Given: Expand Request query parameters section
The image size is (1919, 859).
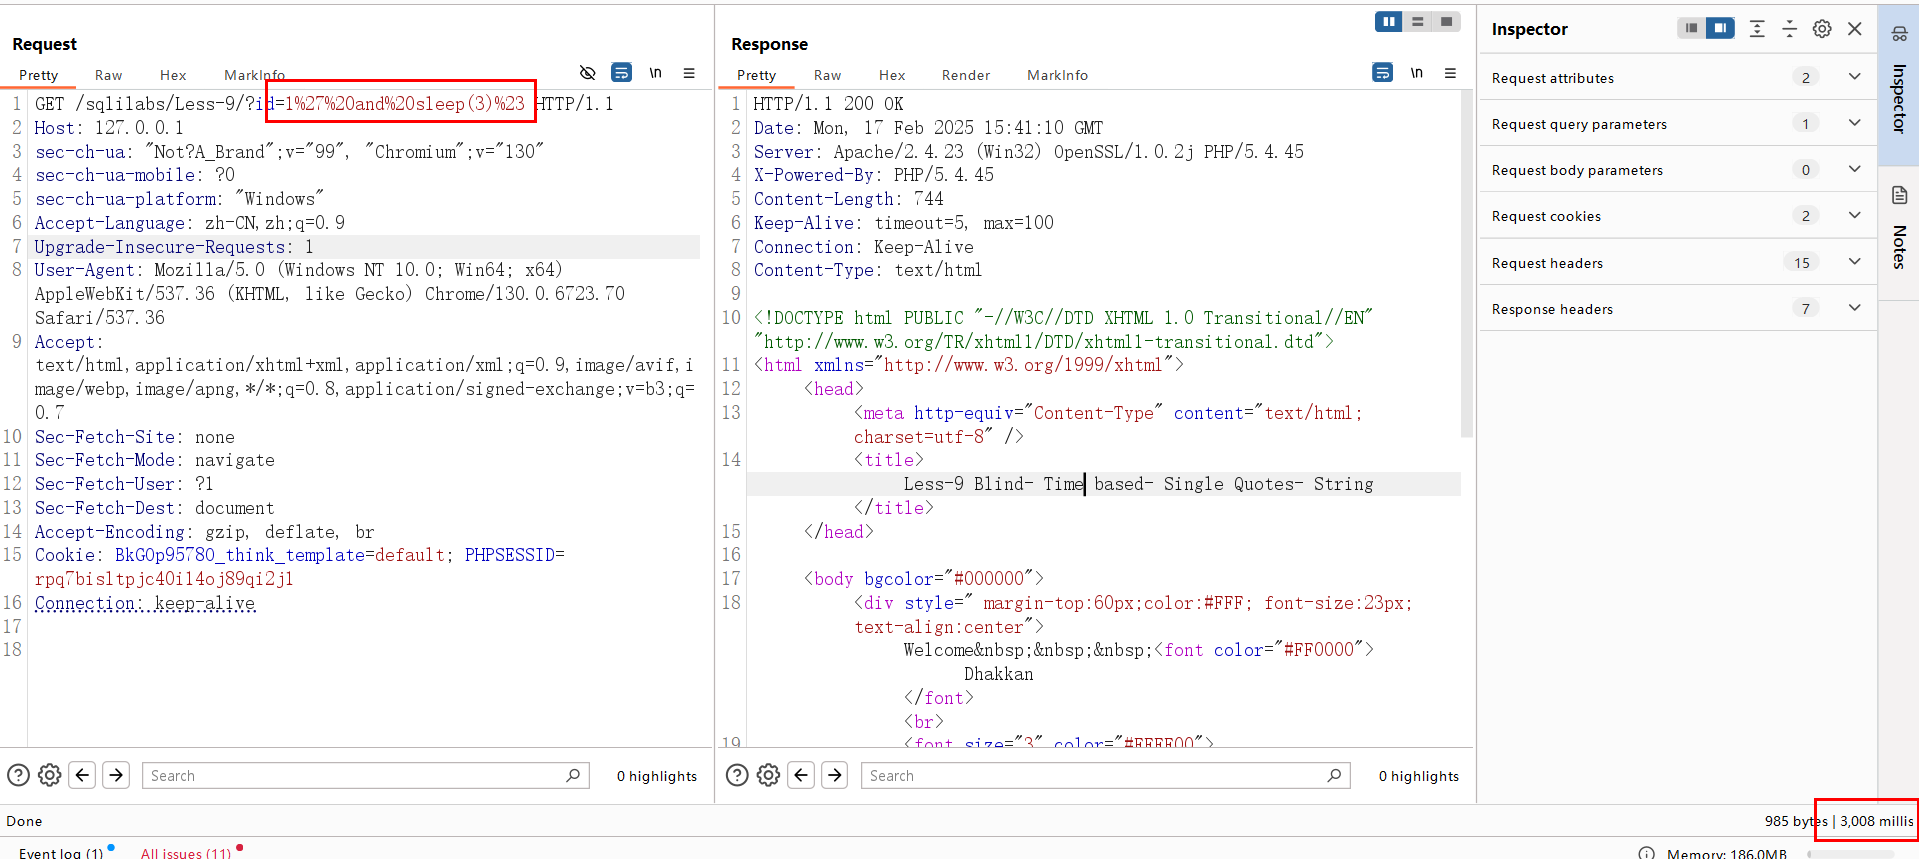Looking at the screenshot, I should (x=1678, y=123).
